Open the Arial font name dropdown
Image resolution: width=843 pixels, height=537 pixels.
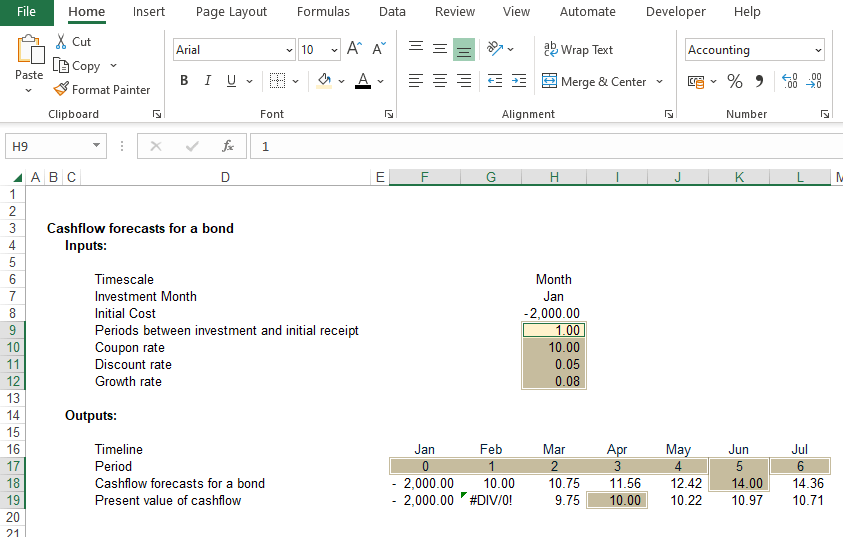coord(289,50)
